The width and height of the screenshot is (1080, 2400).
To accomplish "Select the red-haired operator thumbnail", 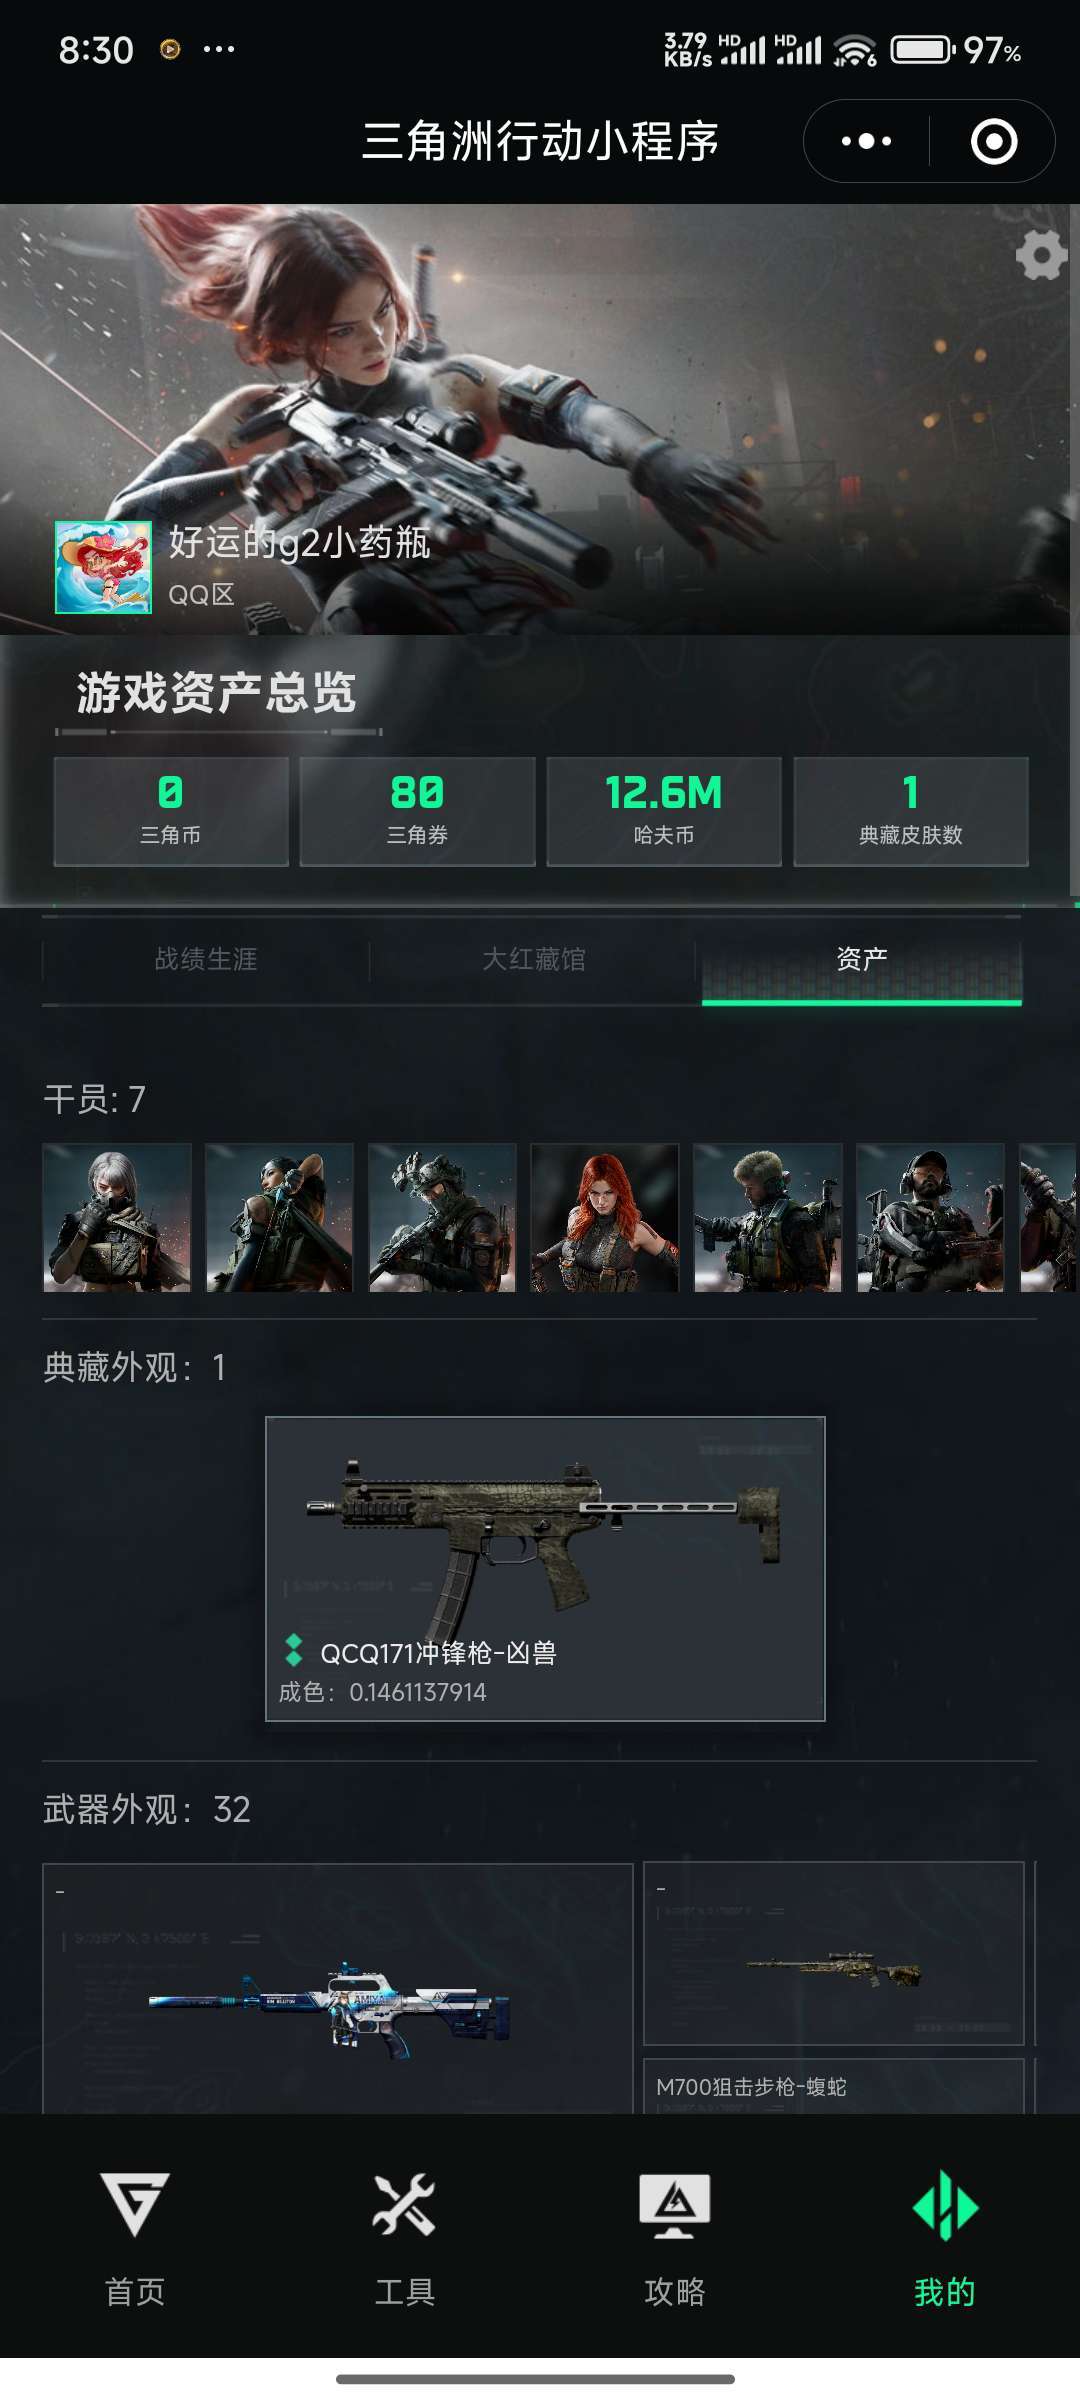I will 605,1217.
